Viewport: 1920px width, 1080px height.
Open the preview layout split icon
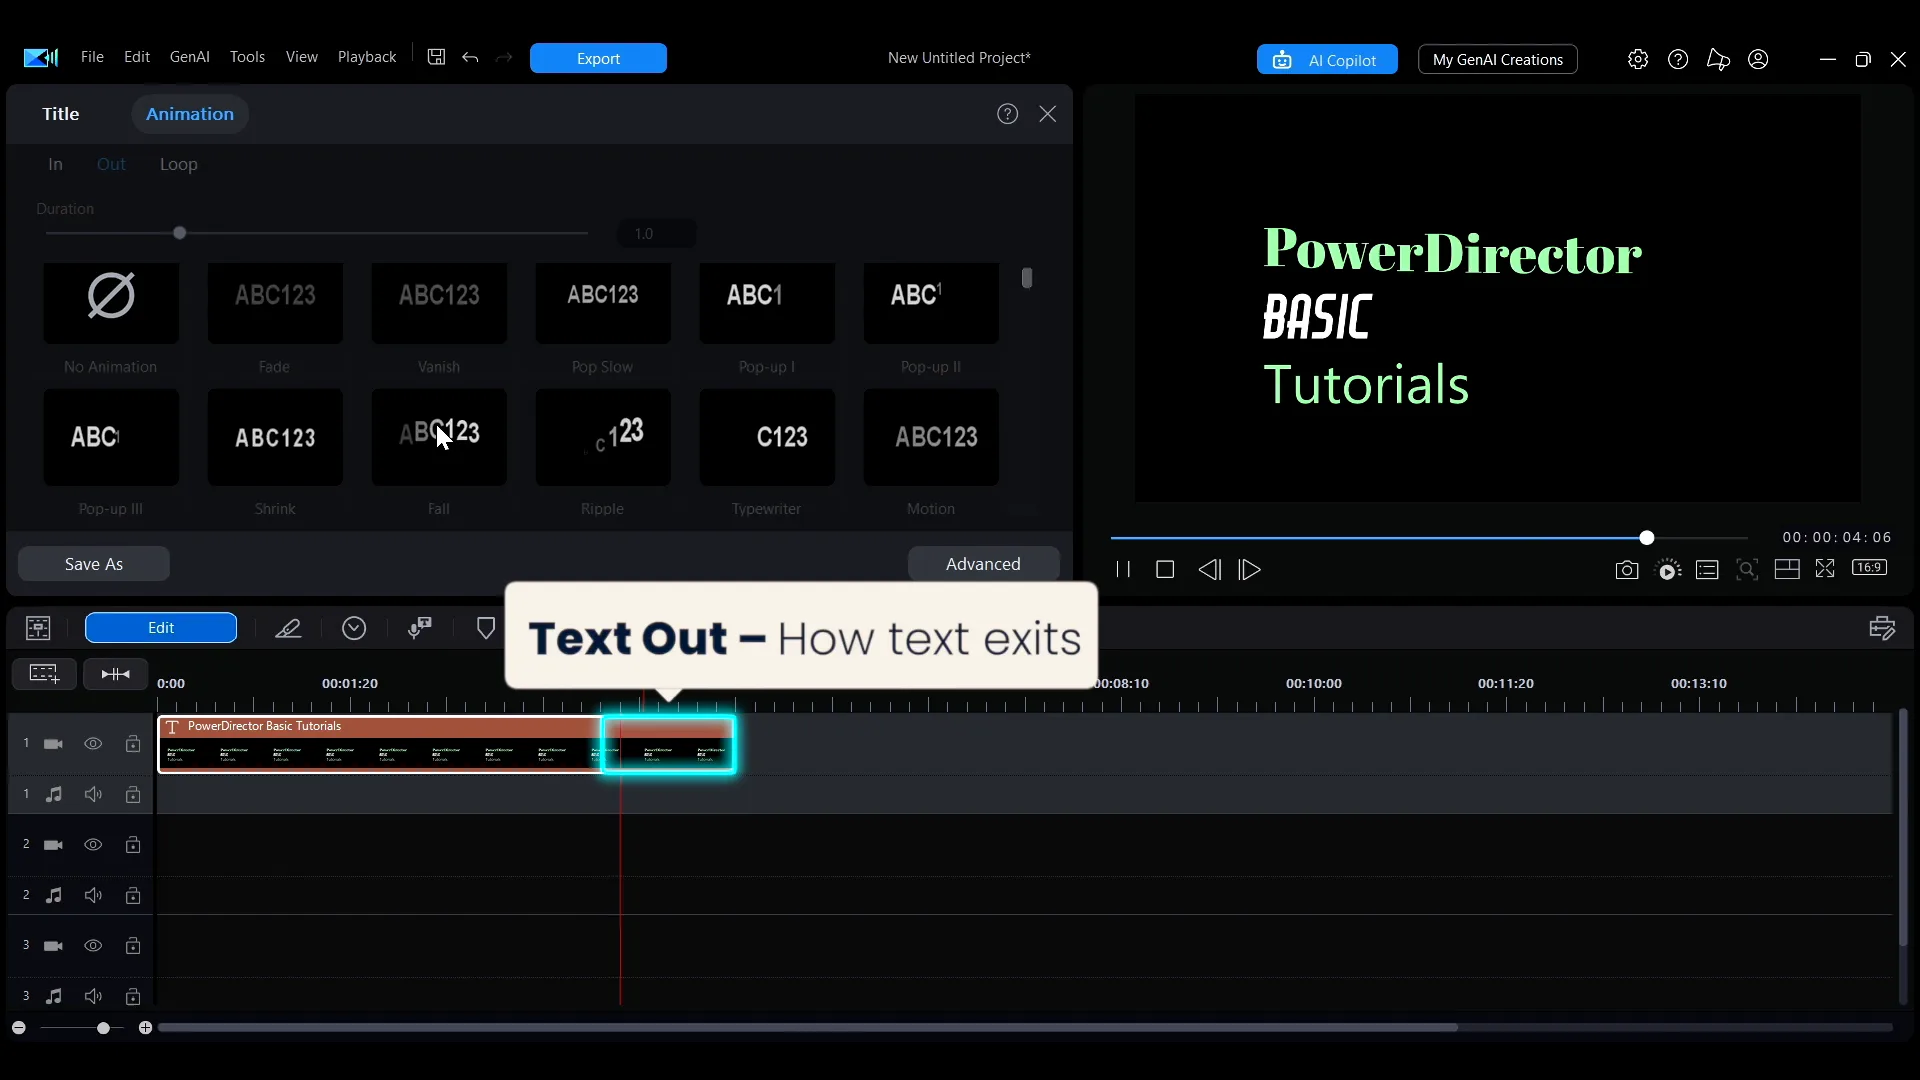coord(1787,569)
